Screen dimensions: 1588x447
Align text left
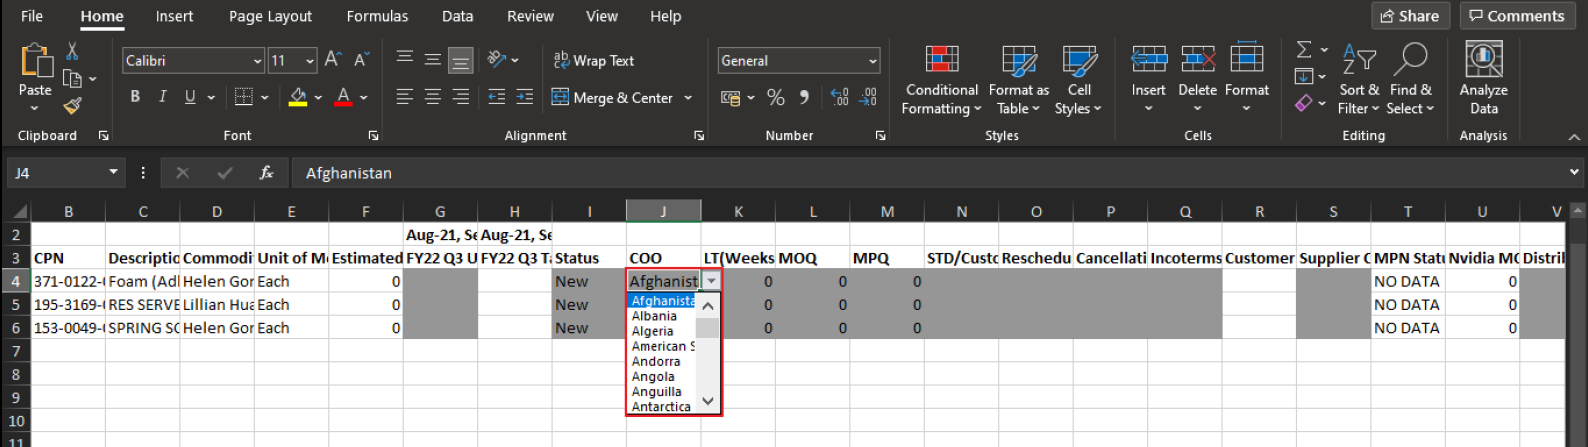click(x=404, y=97)
